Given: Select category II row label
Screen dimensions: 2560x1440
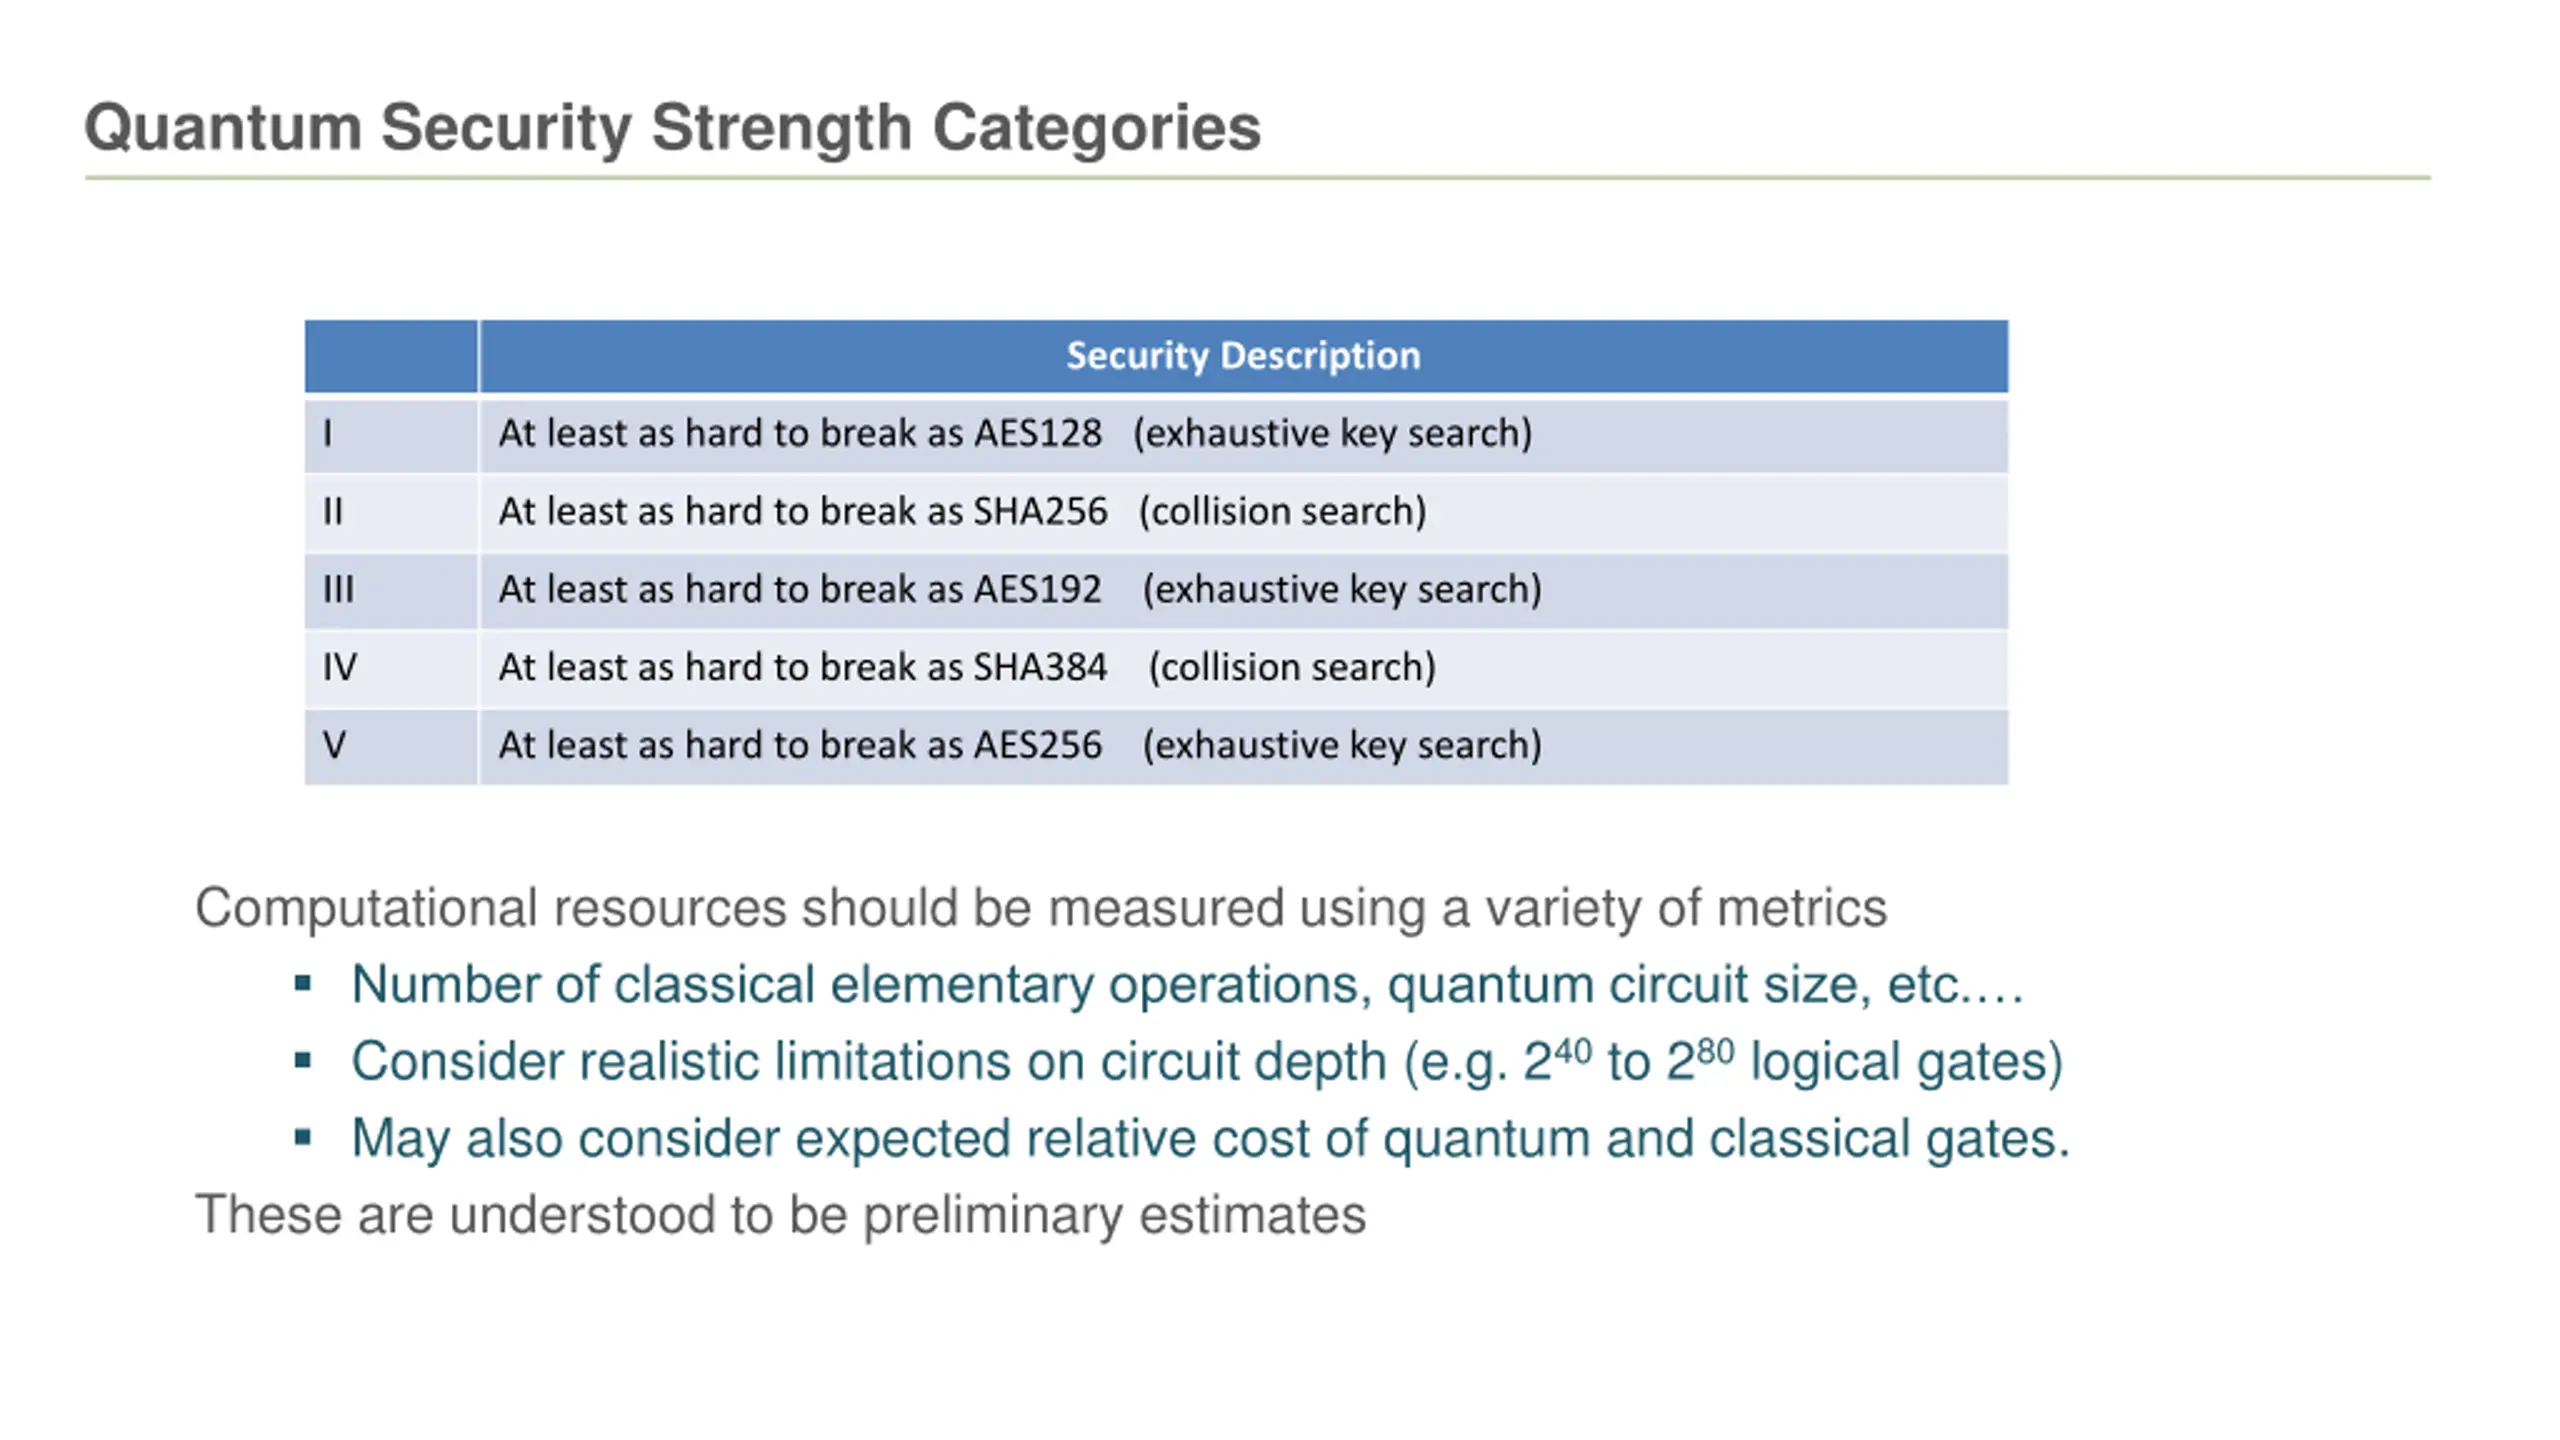Looking at the screenshot, I should click(x=391, y=513).
